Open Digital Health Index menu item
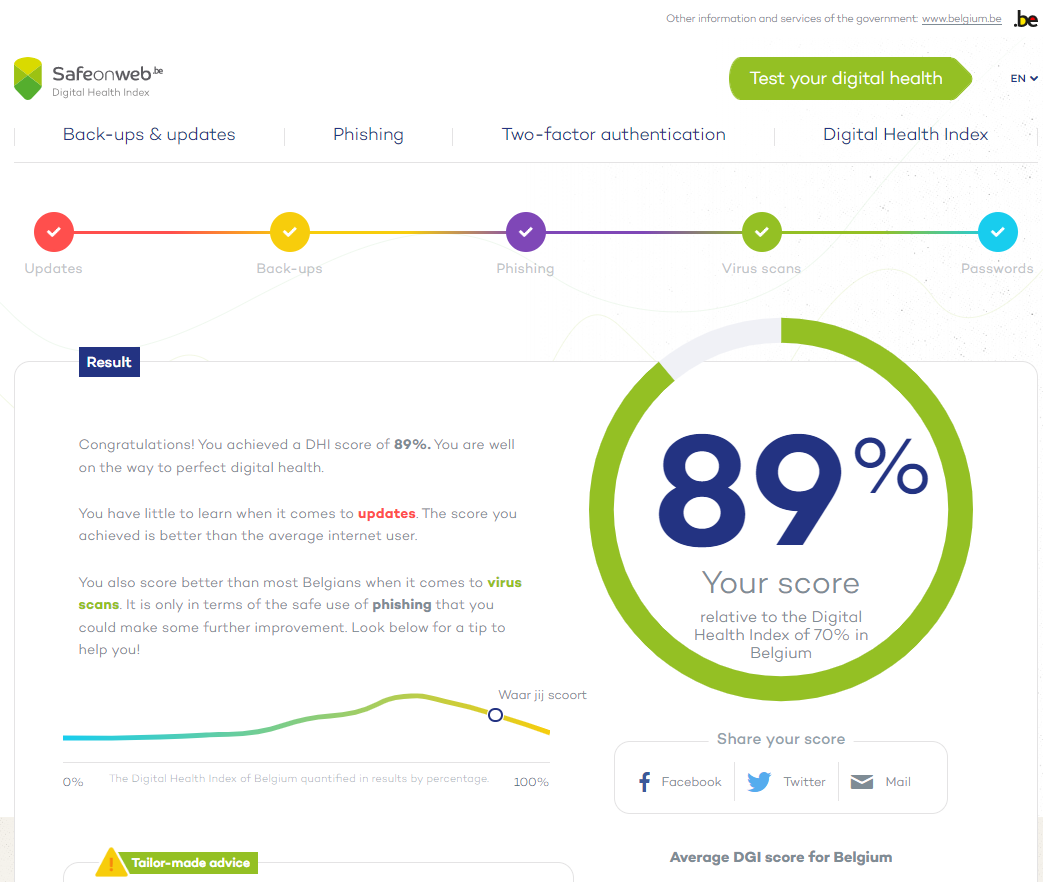Image resolution: width=1043 pixels, height=882 pixels. (x=905, y=134)
